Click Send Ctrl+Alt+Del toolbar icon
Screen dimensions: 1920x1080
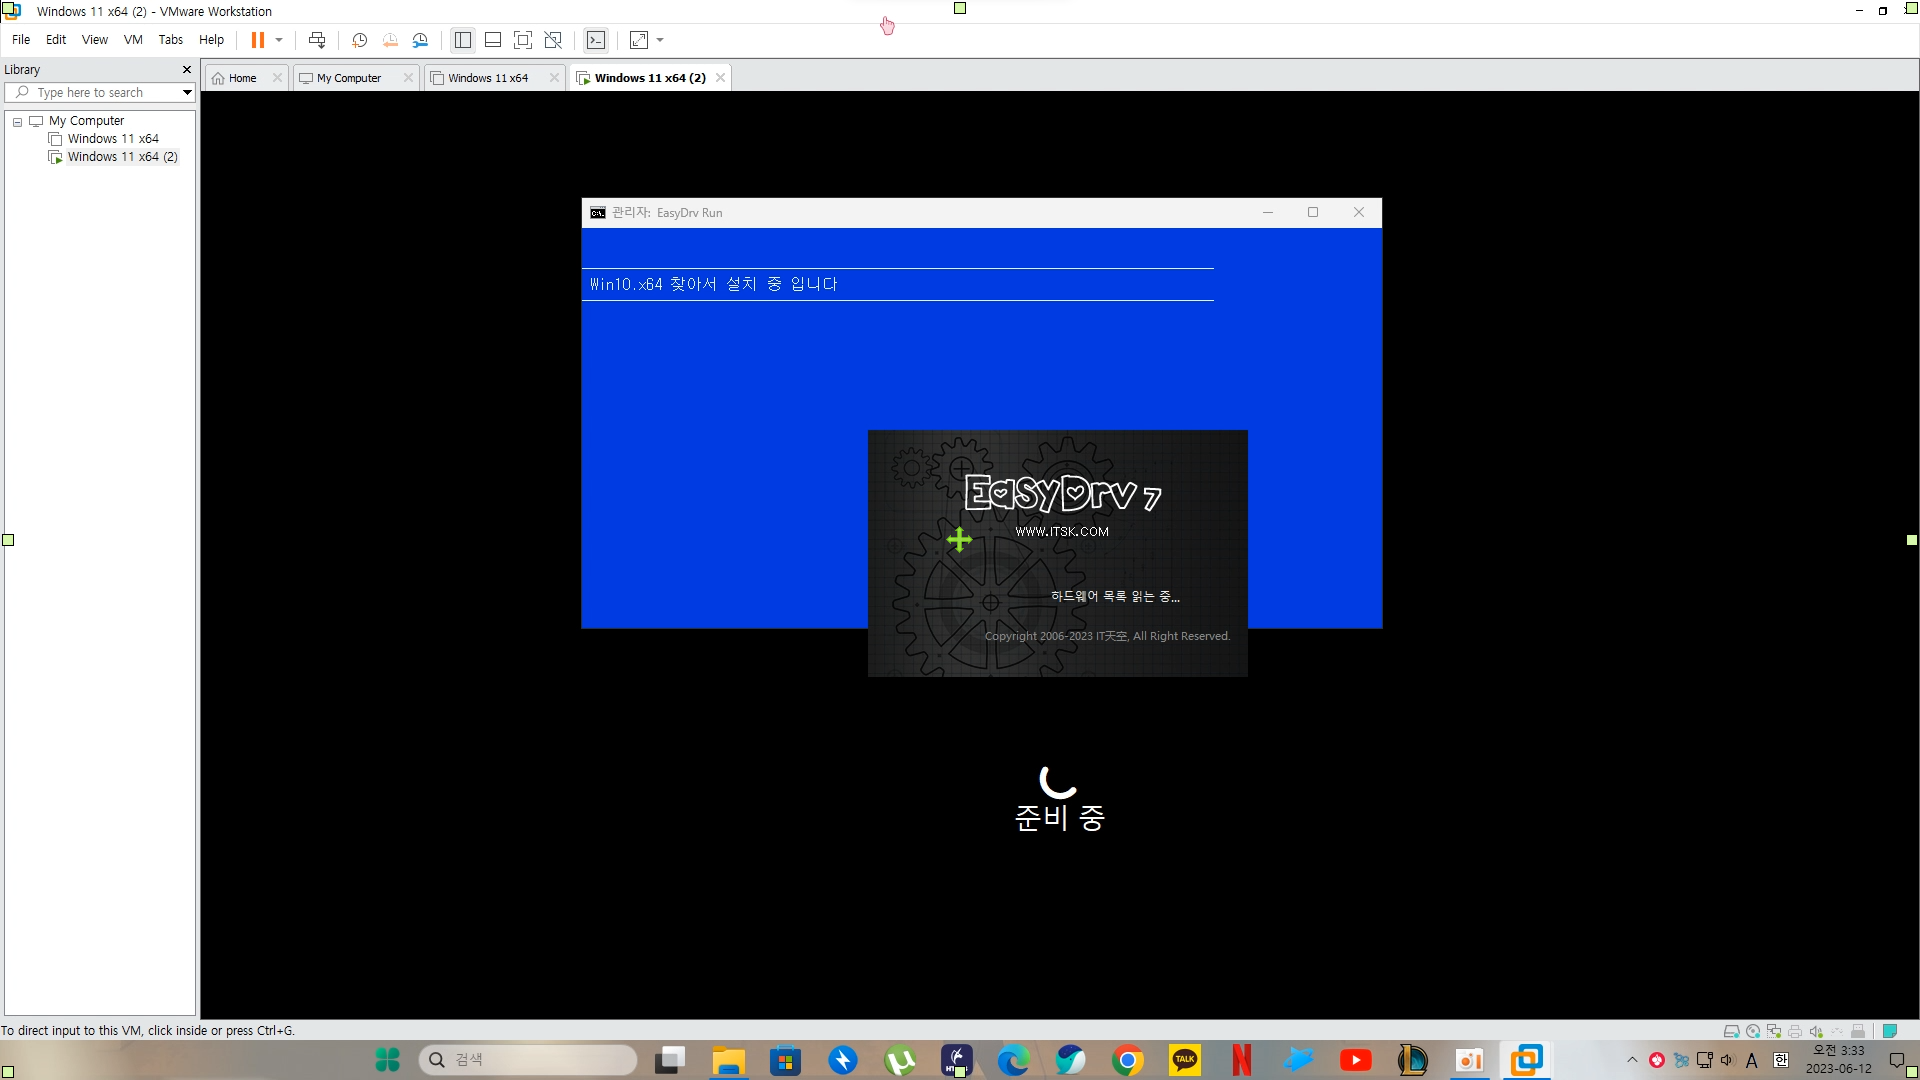[317, 40]
